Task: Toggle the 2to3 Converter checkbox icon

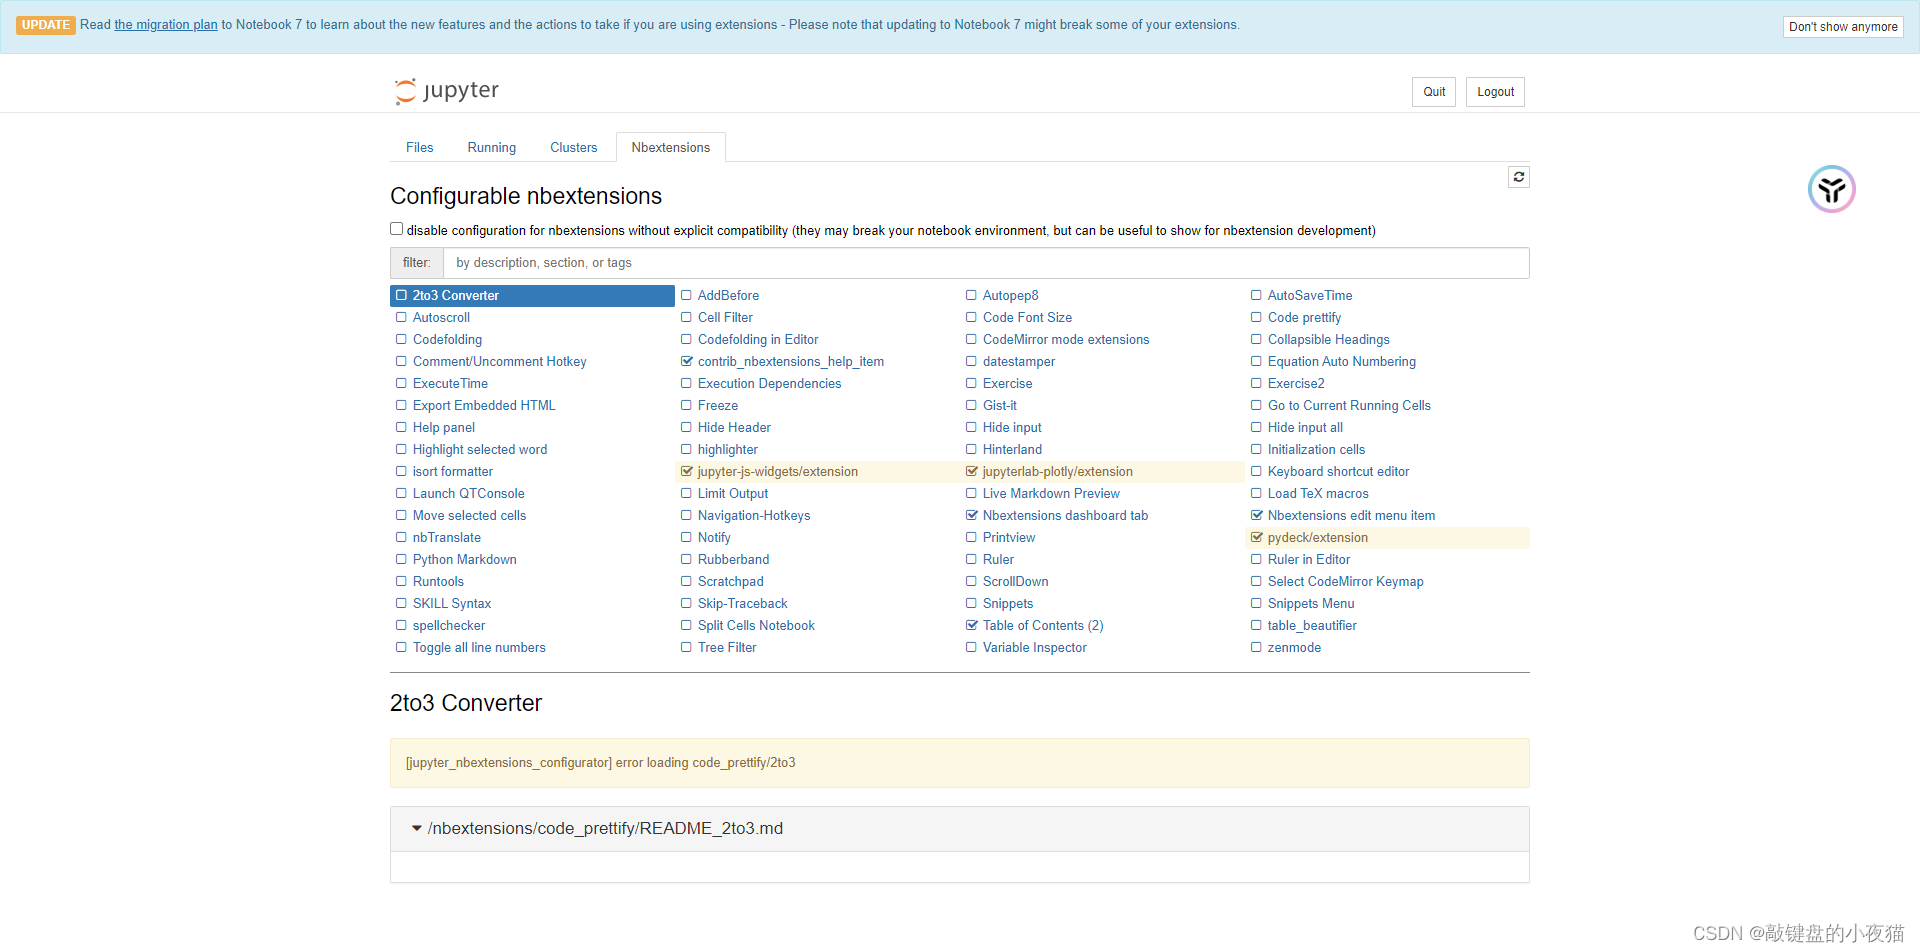Action: [402, 295]
